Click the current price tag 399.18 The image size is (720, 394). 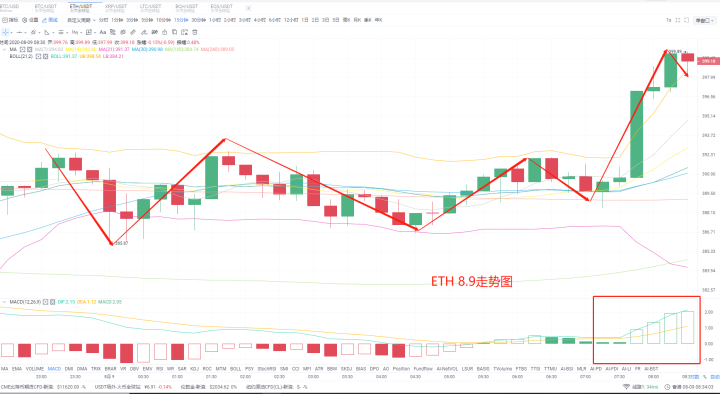tap(709, 61)
